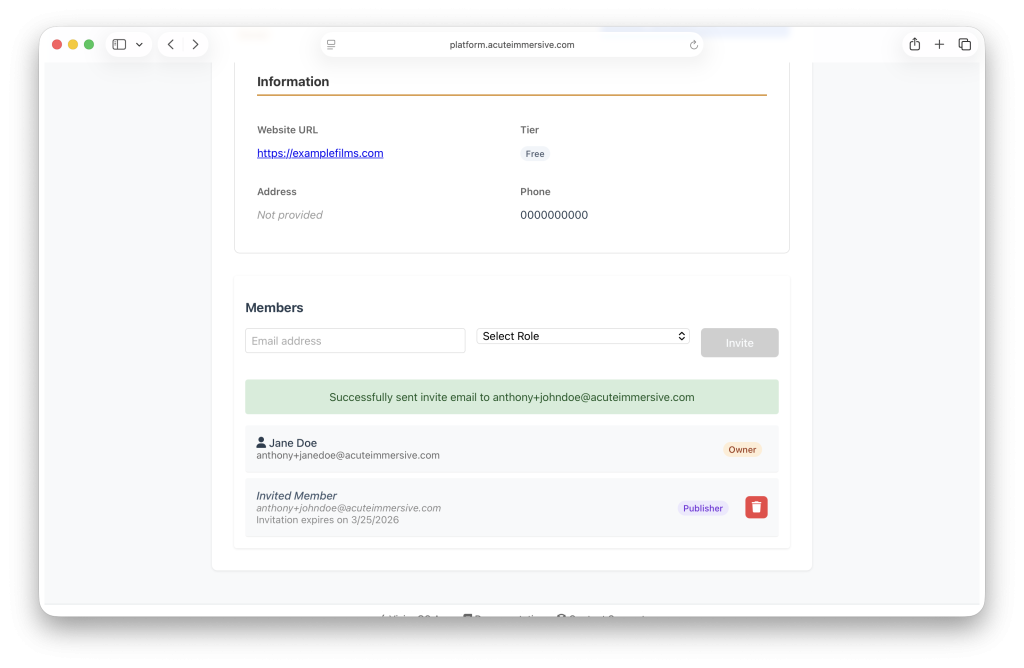The image size is (1024, 668).
Task: Expand the Select Role dropdown
Action: tap(583, 336)
